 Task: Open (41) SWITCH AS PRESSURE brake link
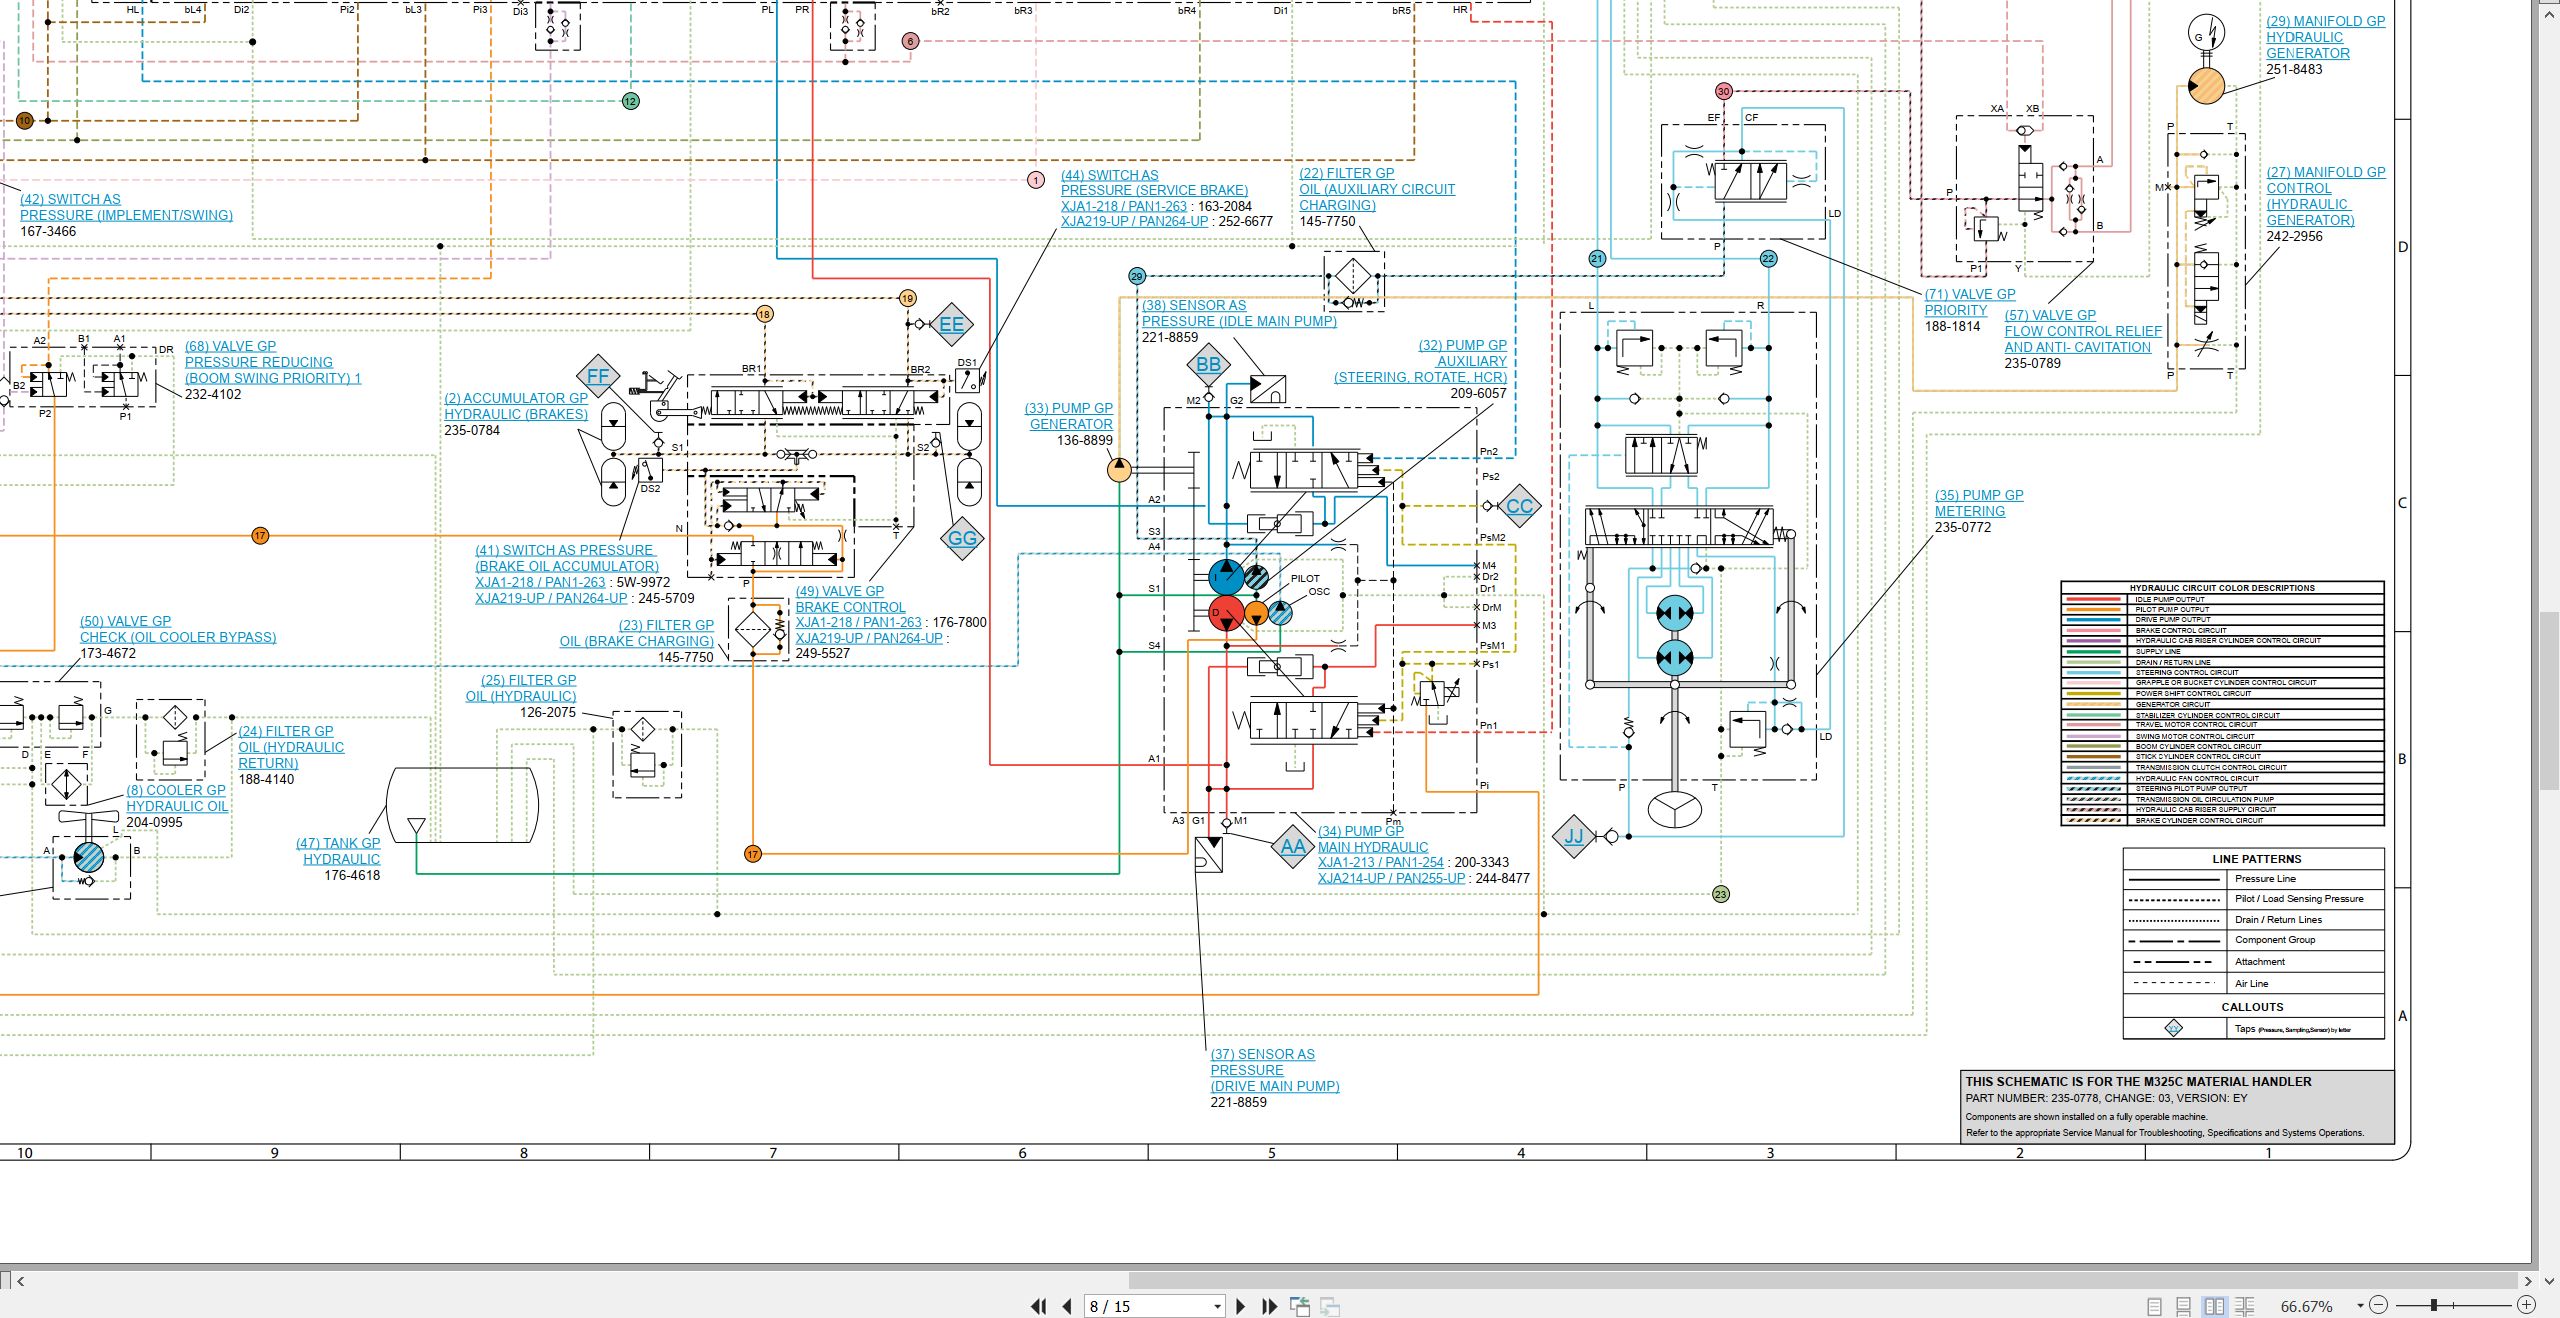[x=567, y=558]
